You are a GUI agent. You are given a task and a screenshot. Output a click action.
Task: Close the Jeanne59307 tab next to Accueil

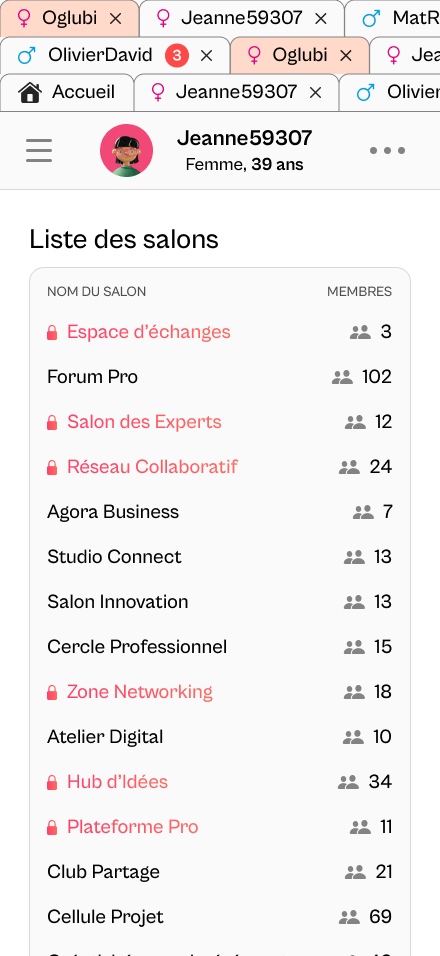pos(315,93)
